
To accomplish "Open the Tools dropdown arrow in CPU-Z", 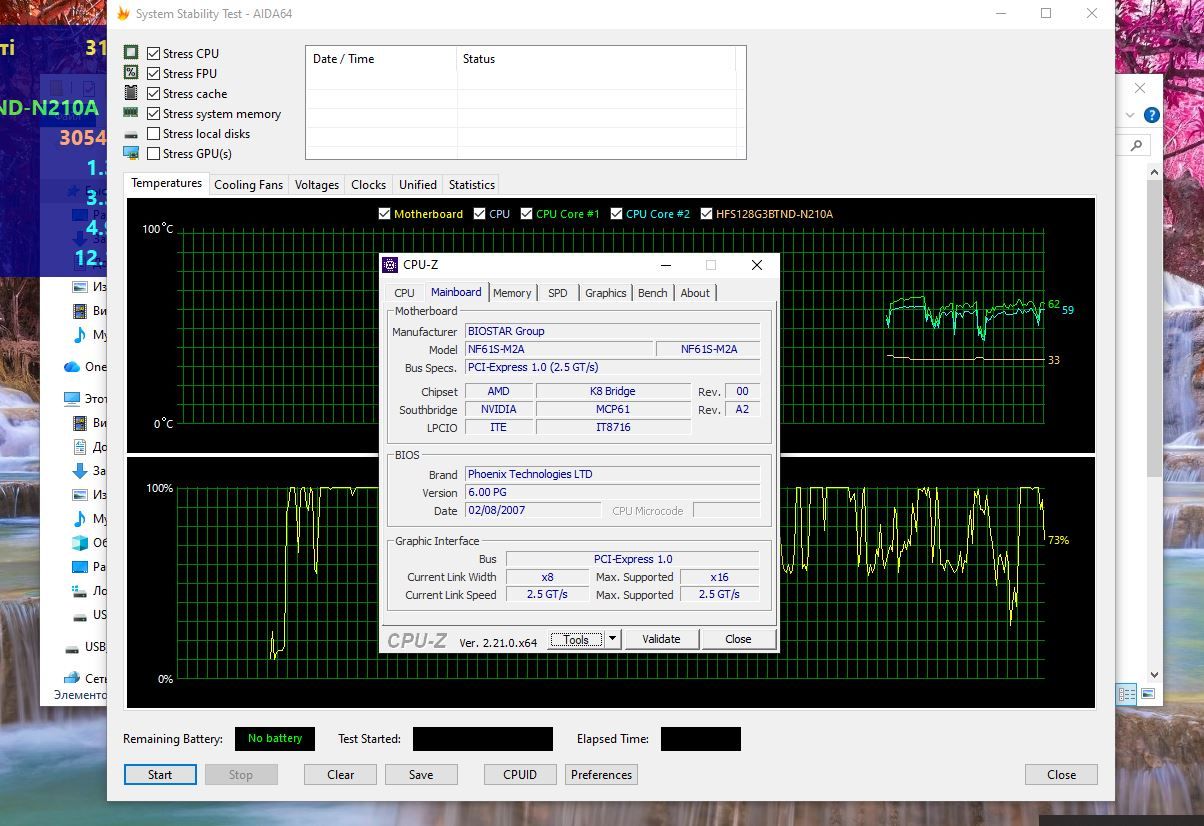I will click(613, 639).
